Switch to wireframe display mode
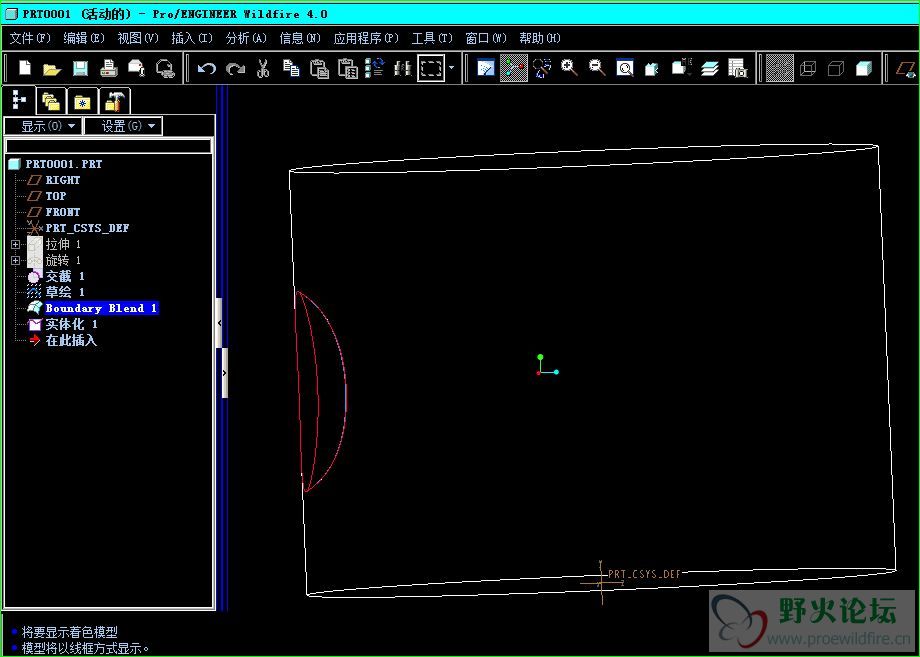The height and width of the screenshot is (657, 920). click(780, 69)
